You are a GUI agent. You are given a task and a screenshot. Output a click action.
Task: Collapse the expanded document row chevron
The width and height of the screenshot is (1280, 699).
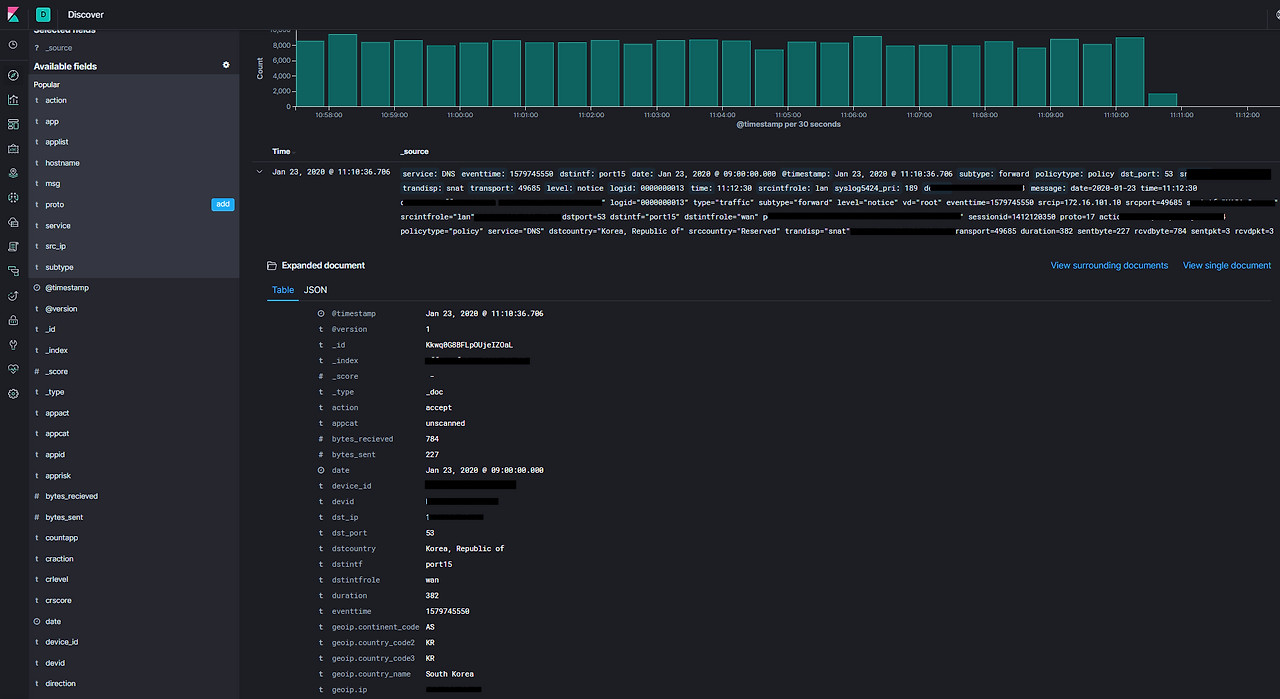pyautogui.click(x=259, y=170)
